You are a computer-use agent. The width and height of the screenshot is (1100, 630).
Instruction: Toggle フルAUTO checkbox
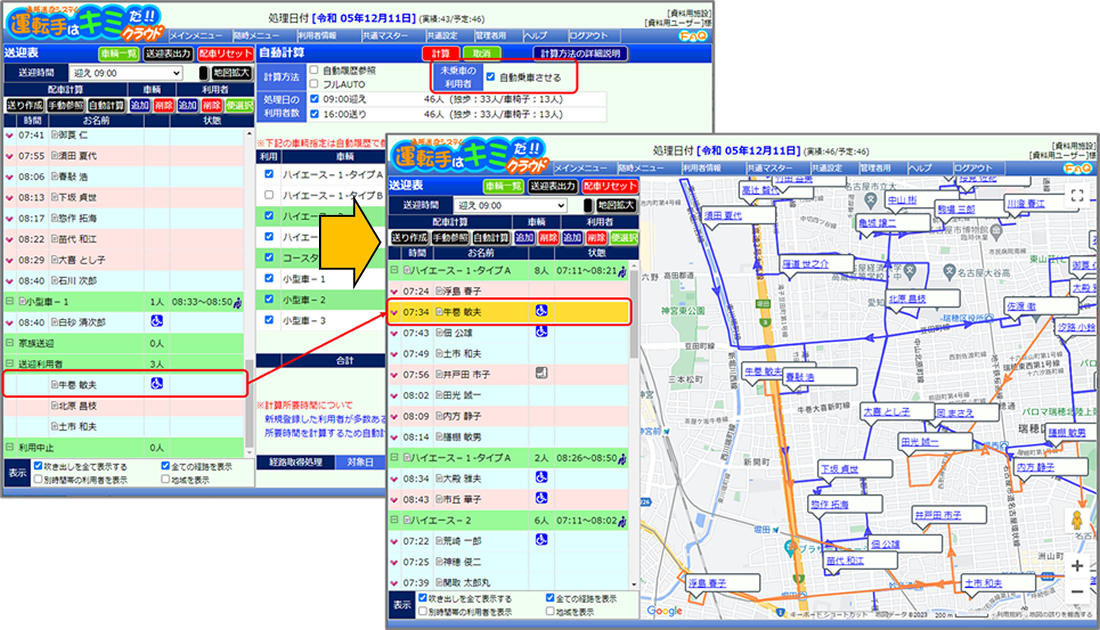tap(314, 84)
